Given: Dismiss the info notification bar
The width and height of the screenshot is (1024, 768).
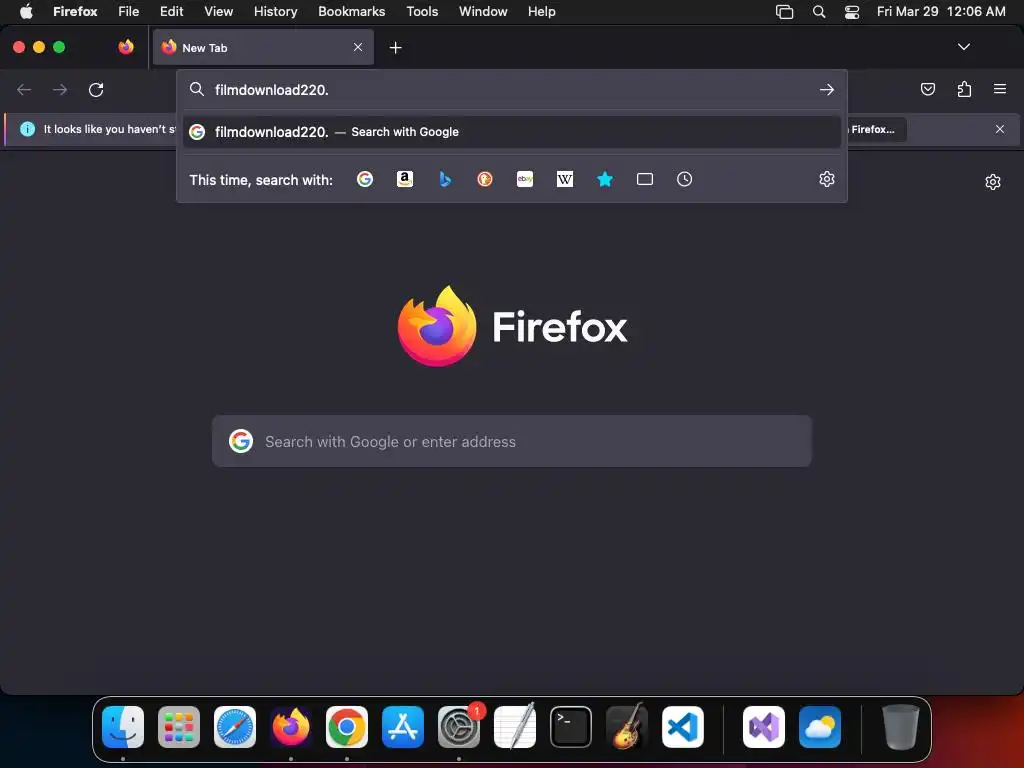Looking at the screenshot, I should [x=1000, y=129].
